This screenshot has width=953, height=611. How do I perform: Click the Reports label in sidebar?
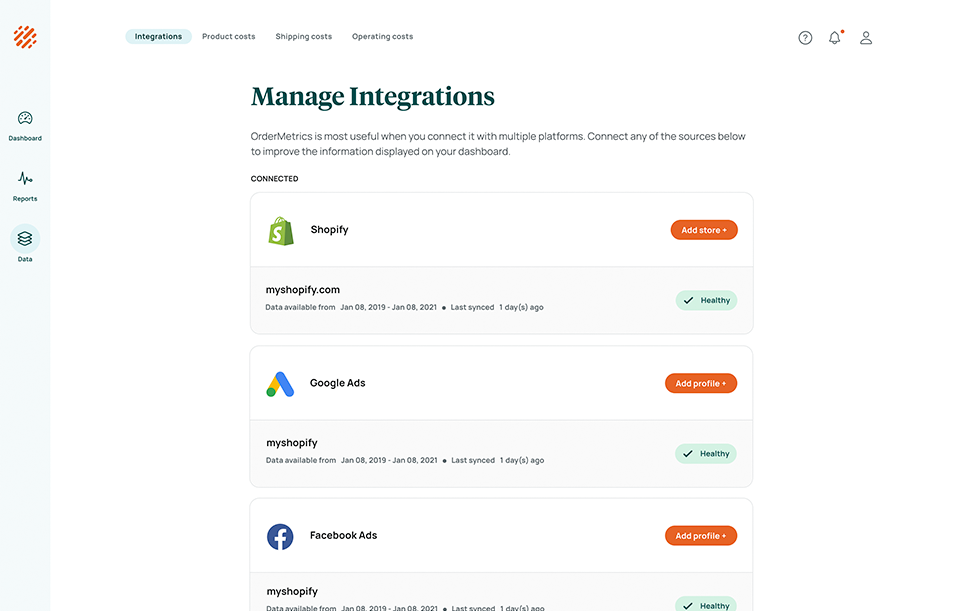coord(25,199)
